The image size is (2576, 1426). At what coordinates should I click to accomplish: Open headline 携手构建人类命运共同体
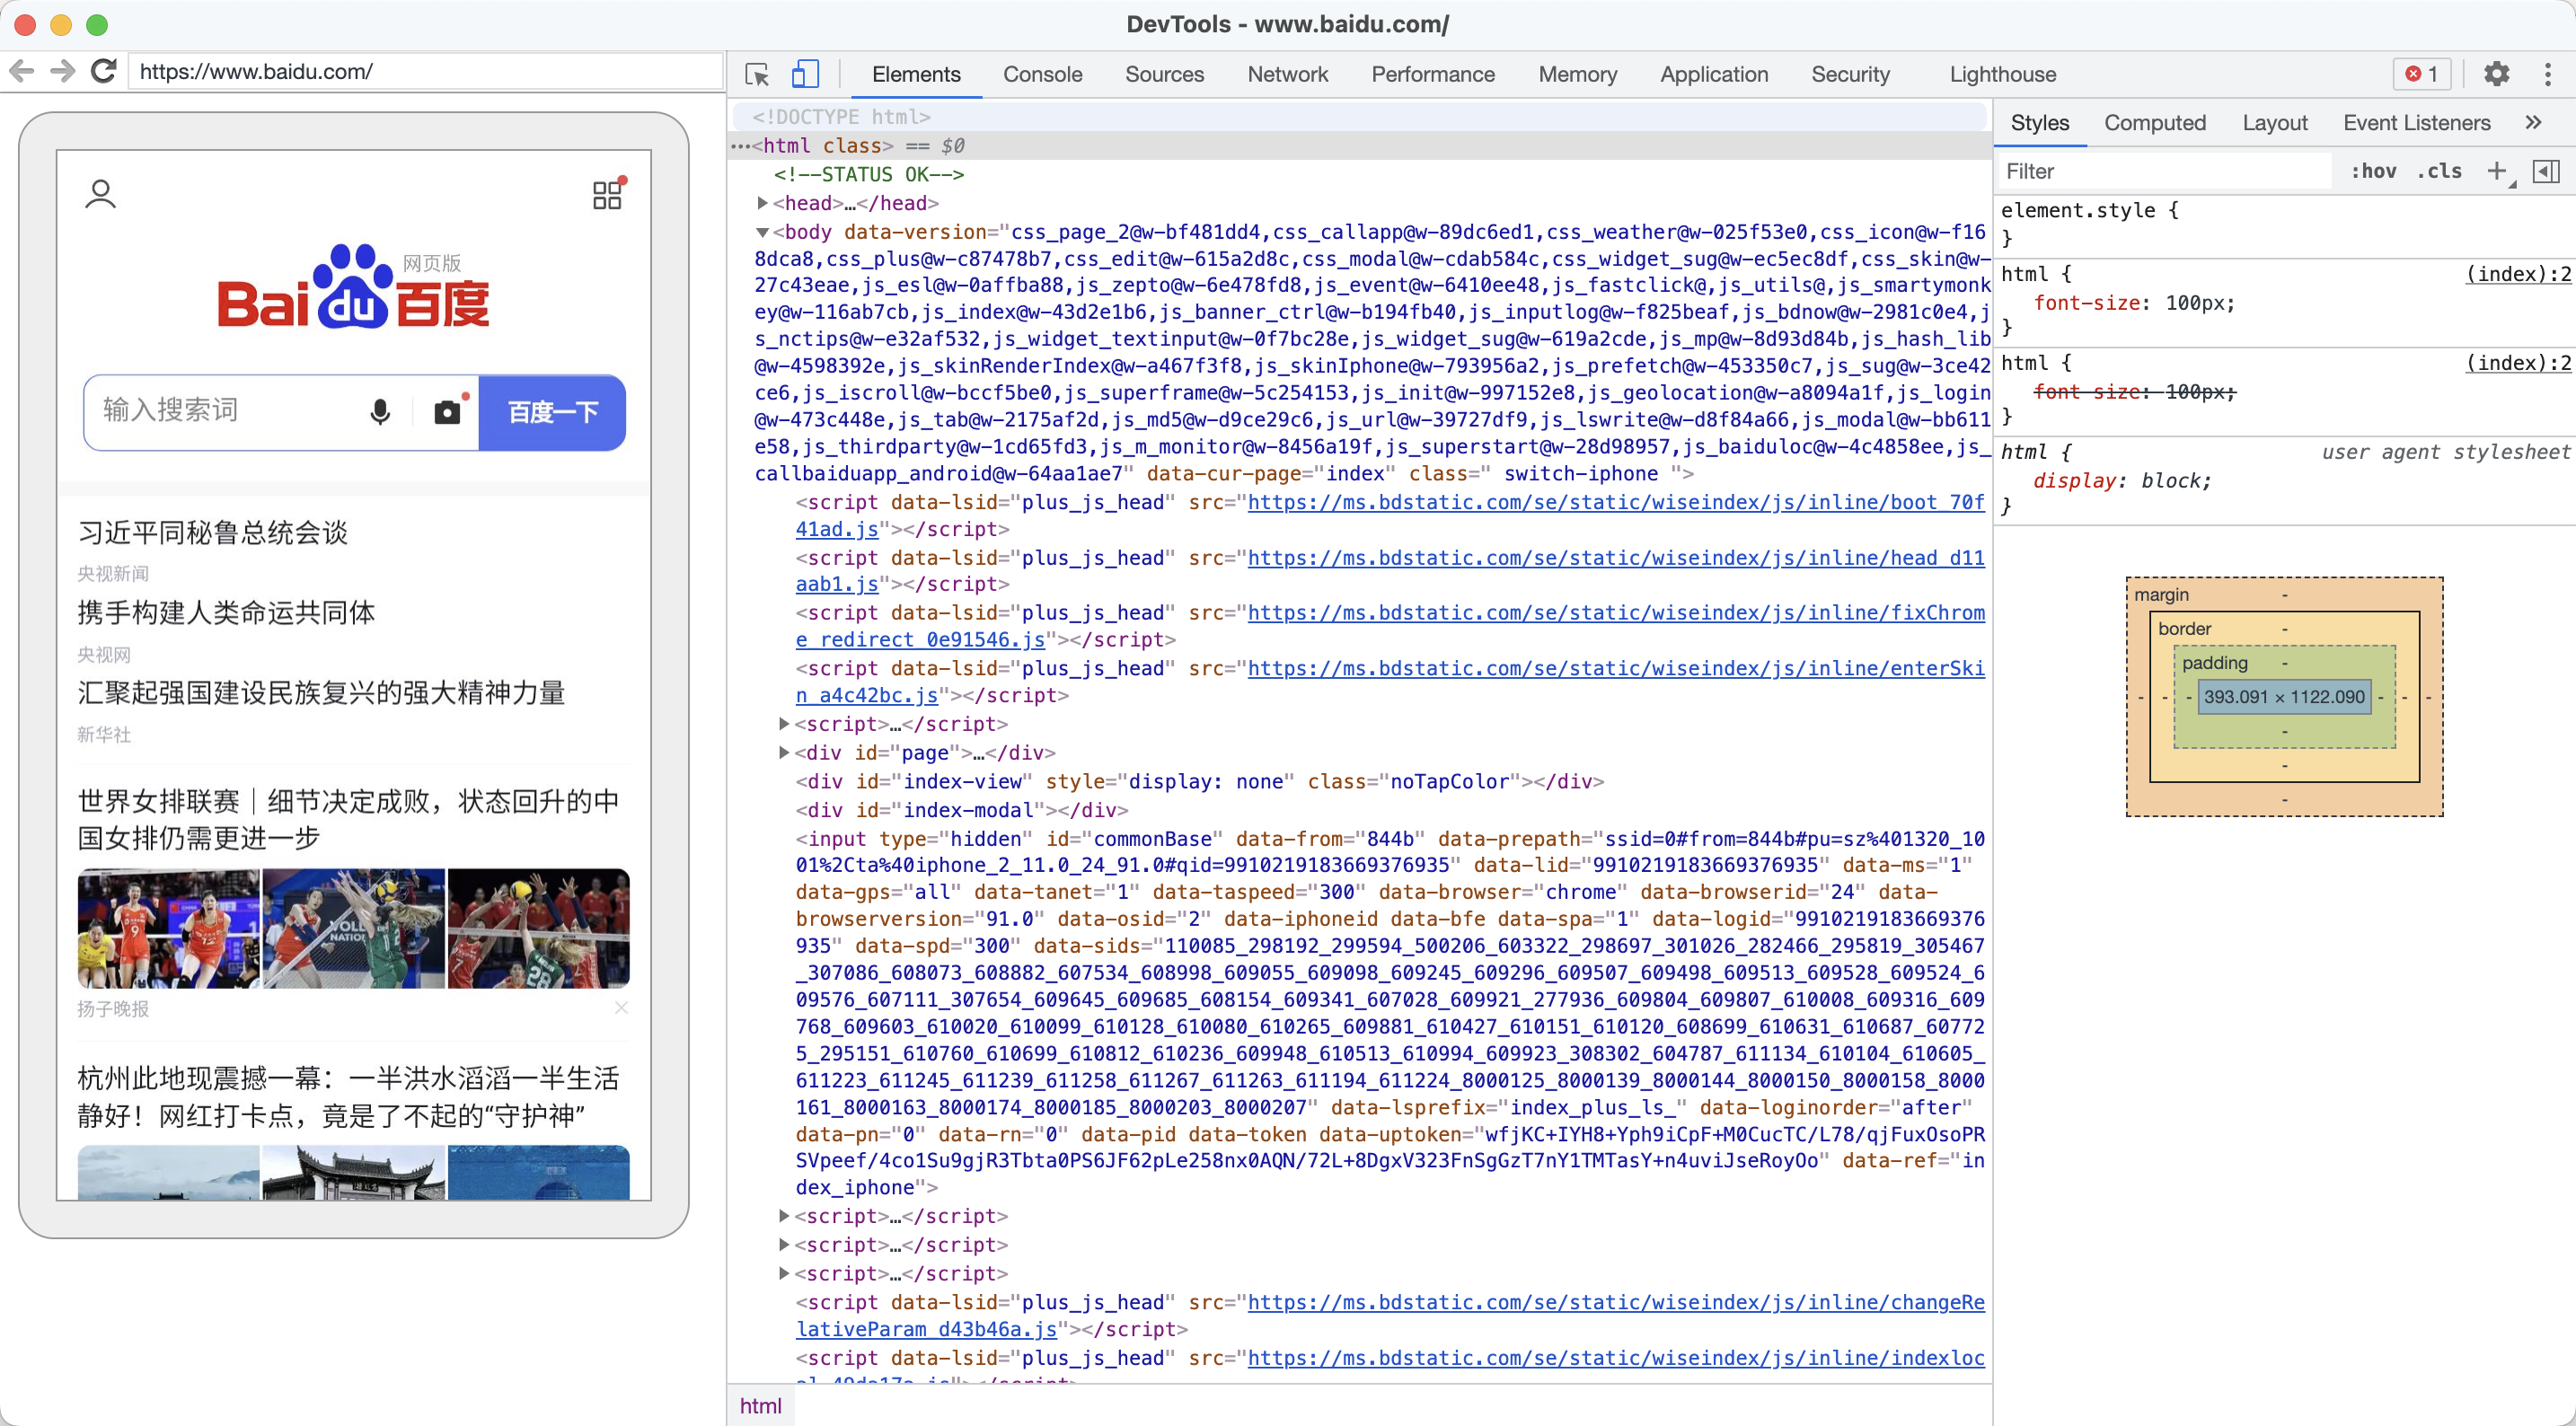226,612
